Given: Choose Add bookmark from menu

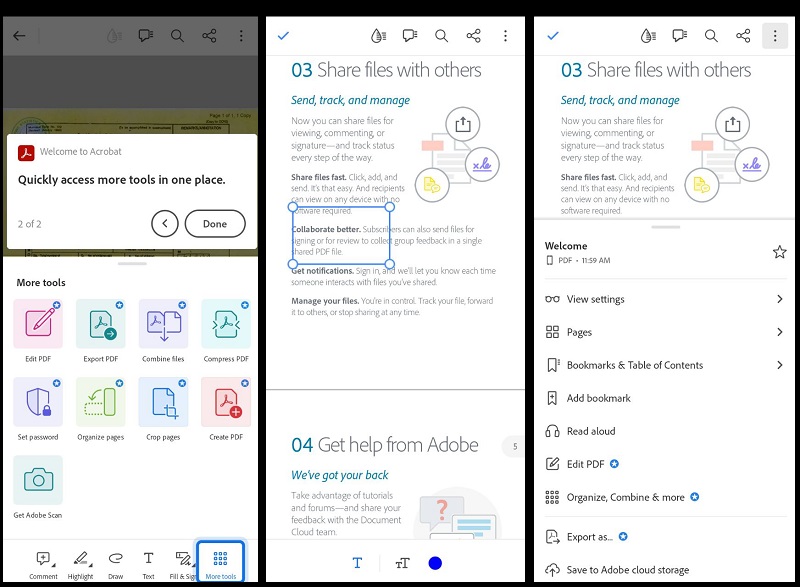Looking at the screenshot, I should click(x=665, y=398).
